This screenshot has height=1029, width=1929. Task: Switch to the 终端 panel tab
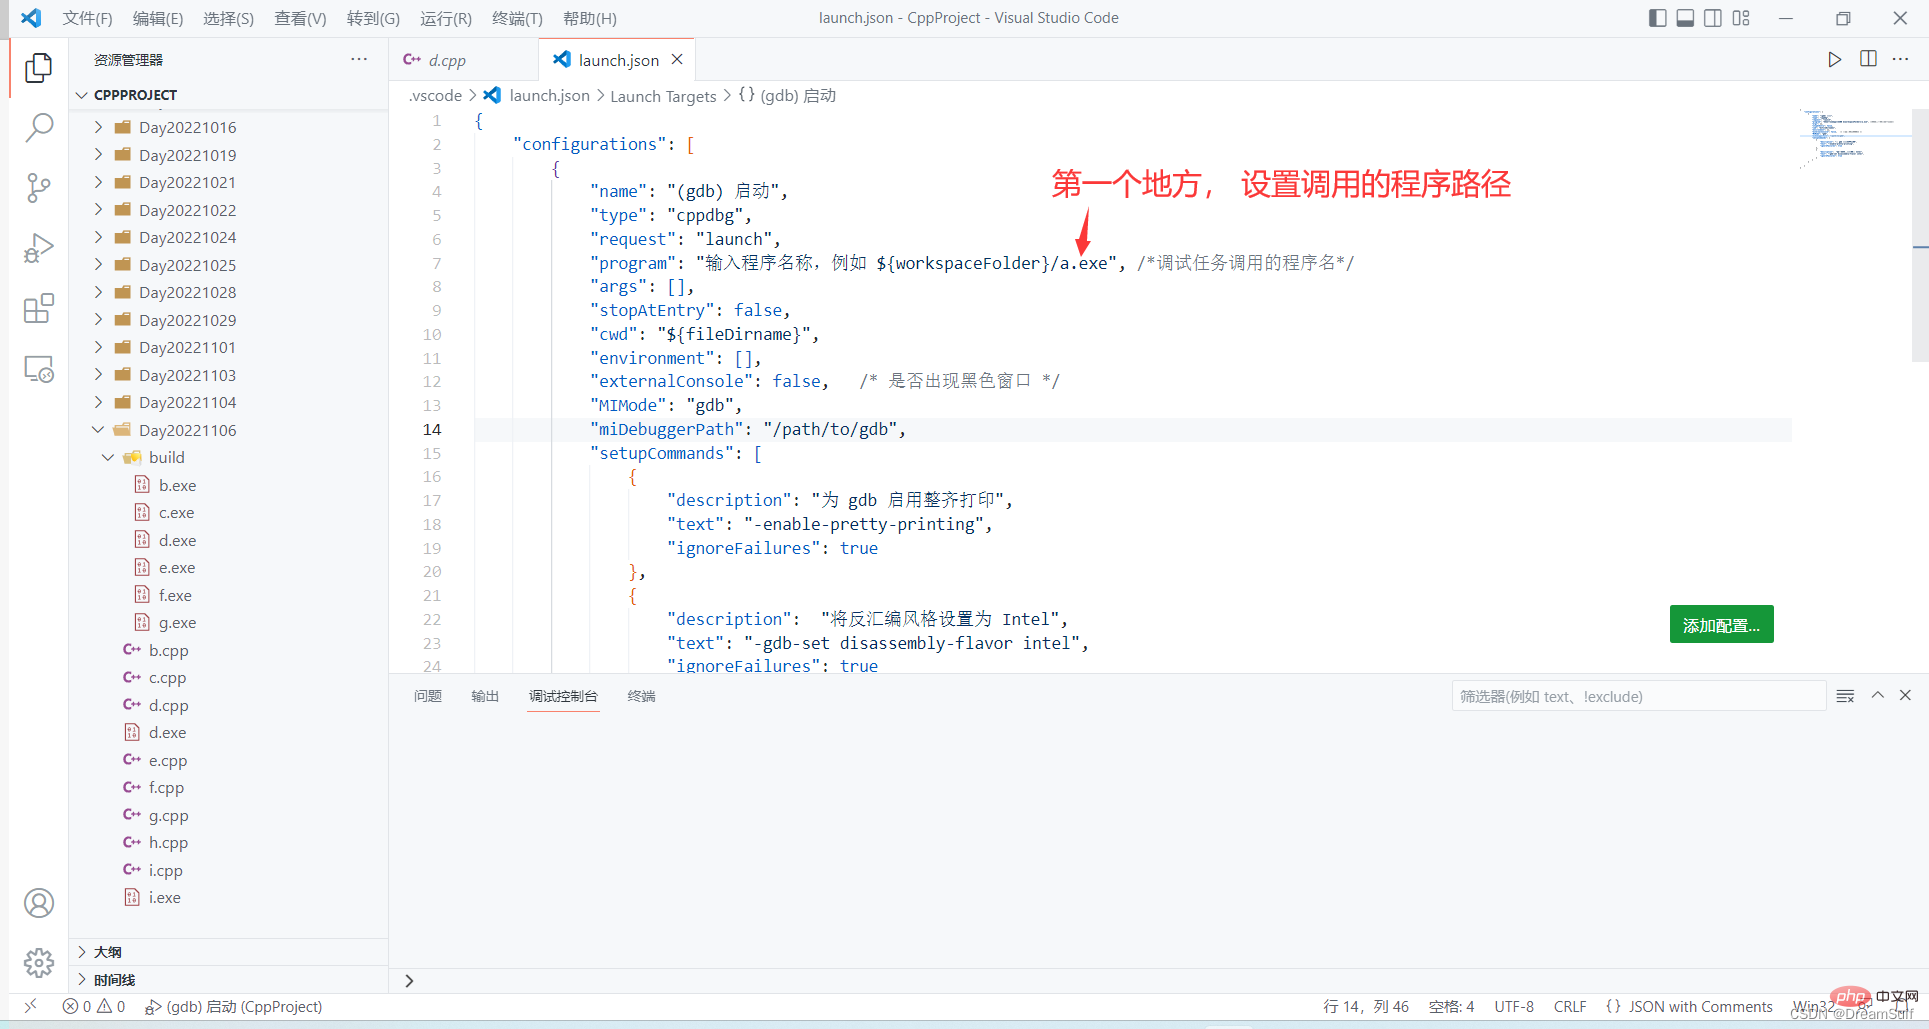click(641, 696)
